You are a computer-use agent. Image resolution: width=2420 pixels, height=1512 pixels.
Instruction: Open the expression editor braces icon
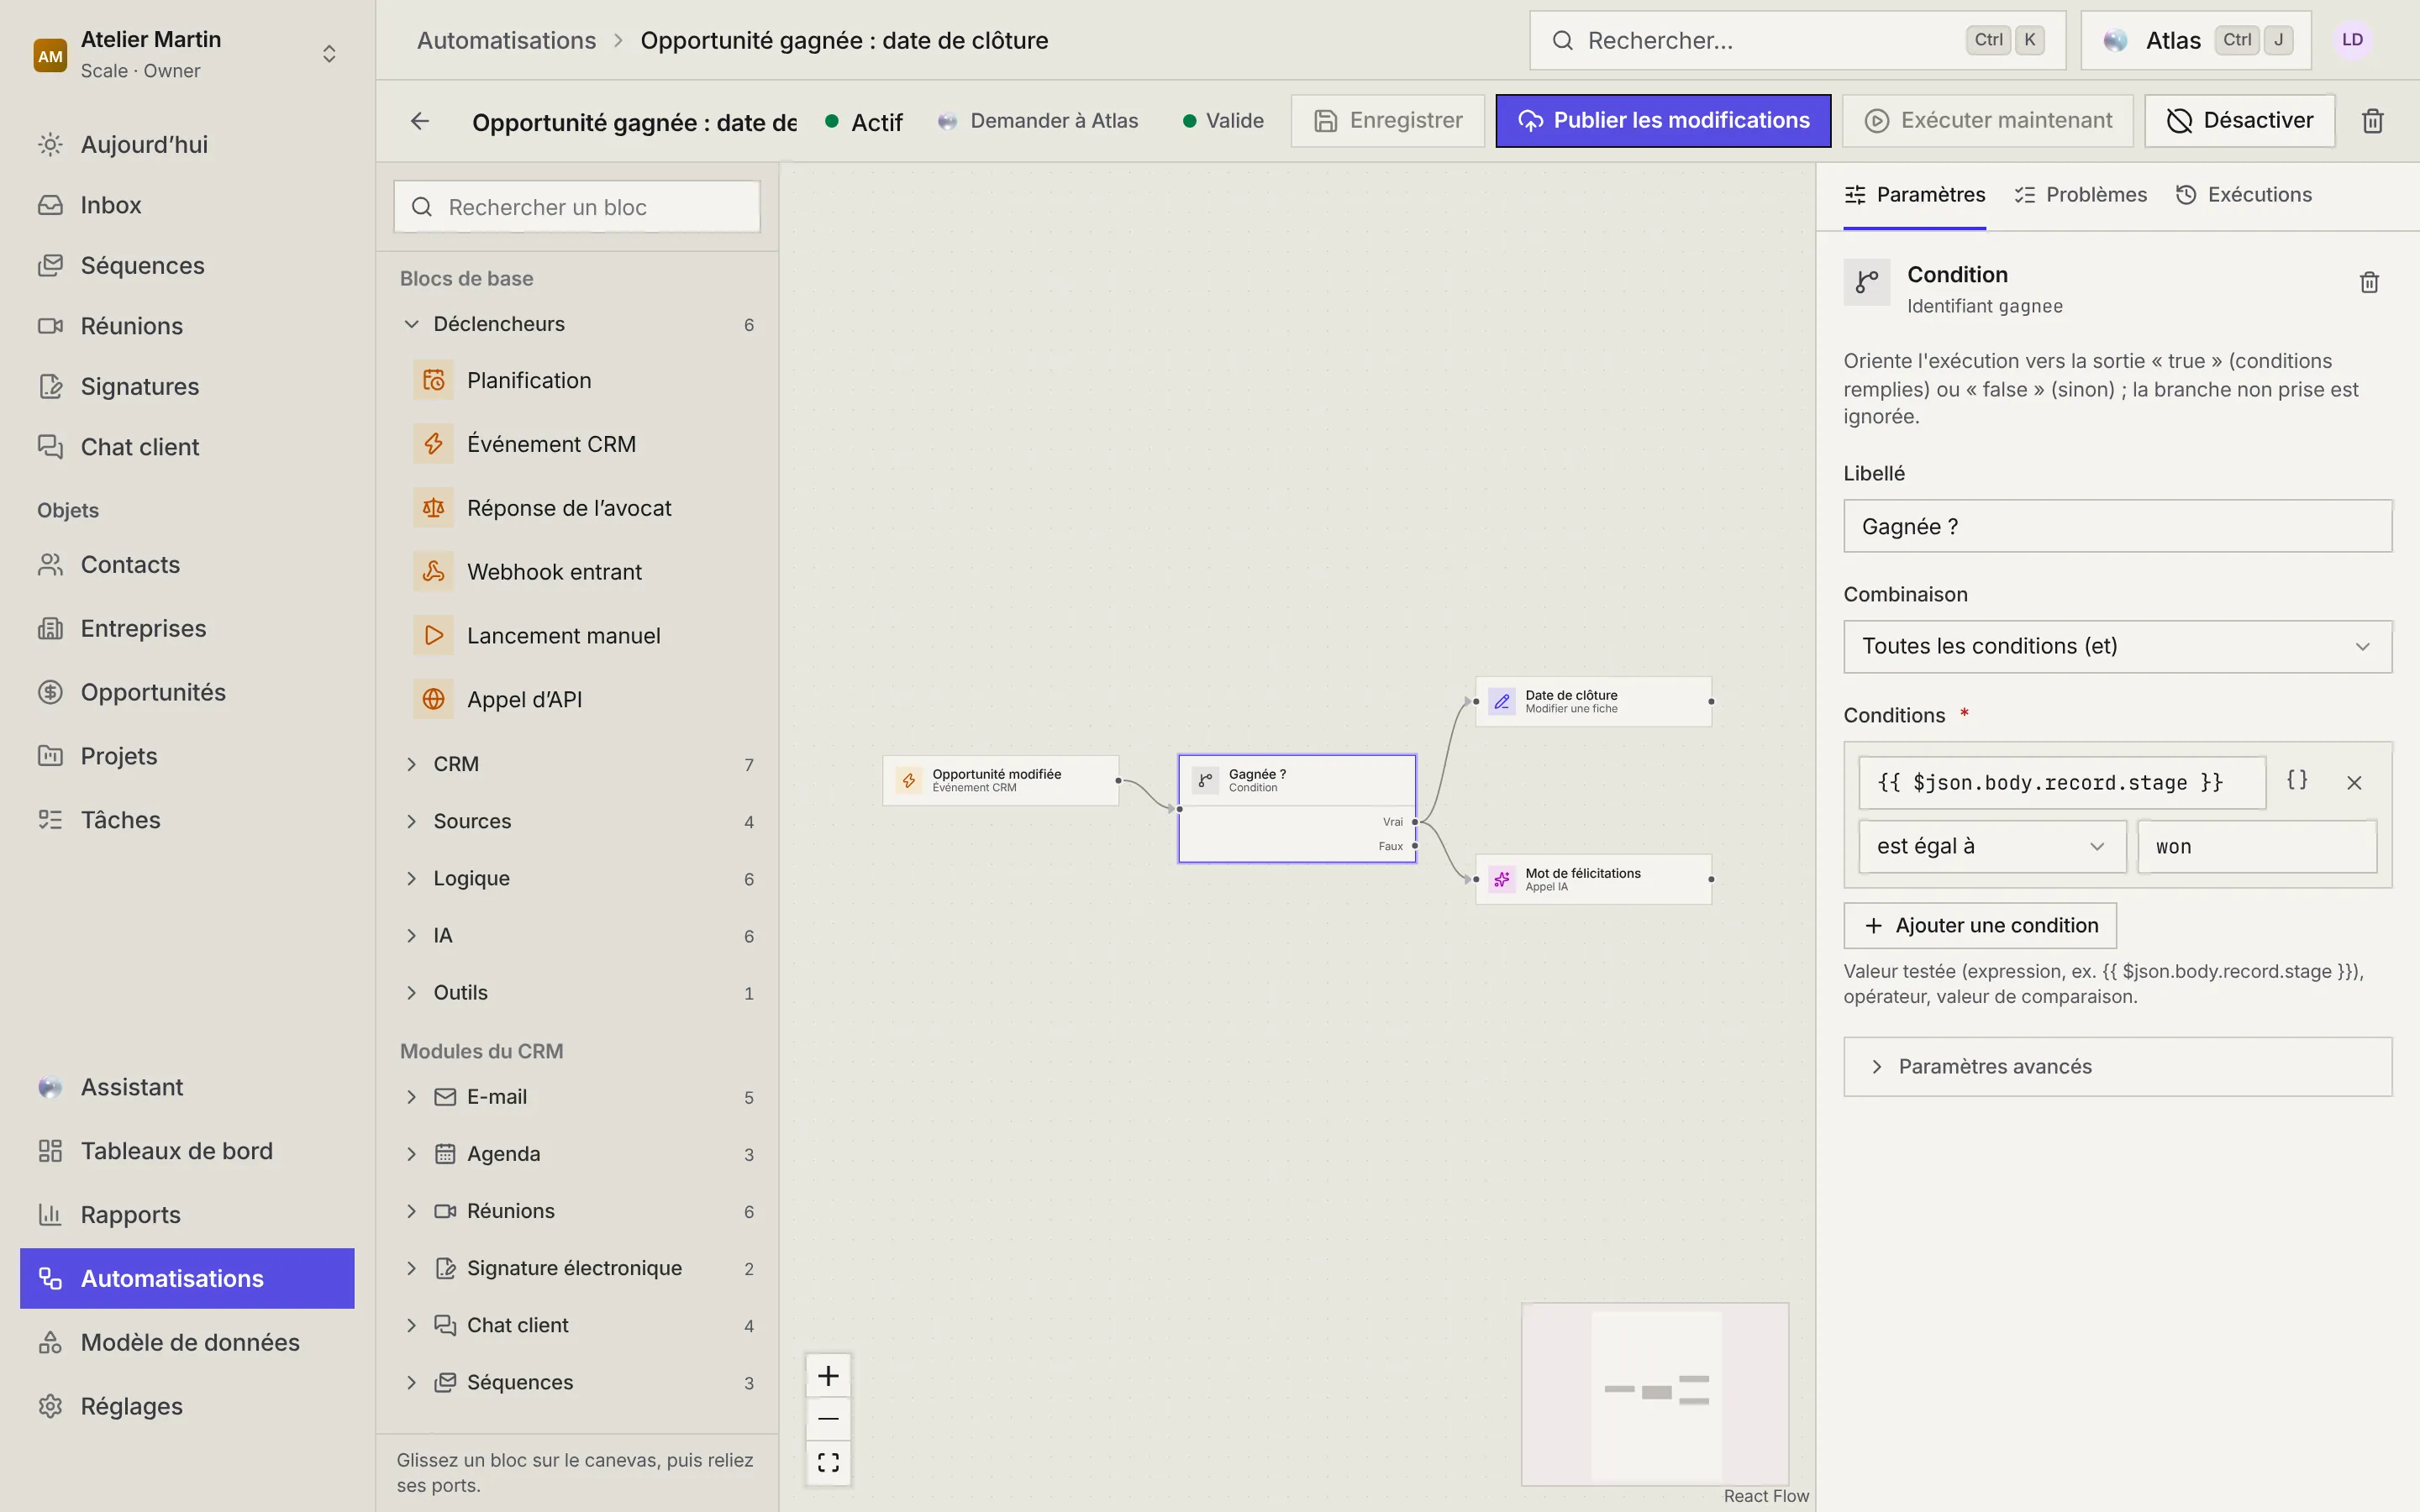click(x=2297, y=780)
